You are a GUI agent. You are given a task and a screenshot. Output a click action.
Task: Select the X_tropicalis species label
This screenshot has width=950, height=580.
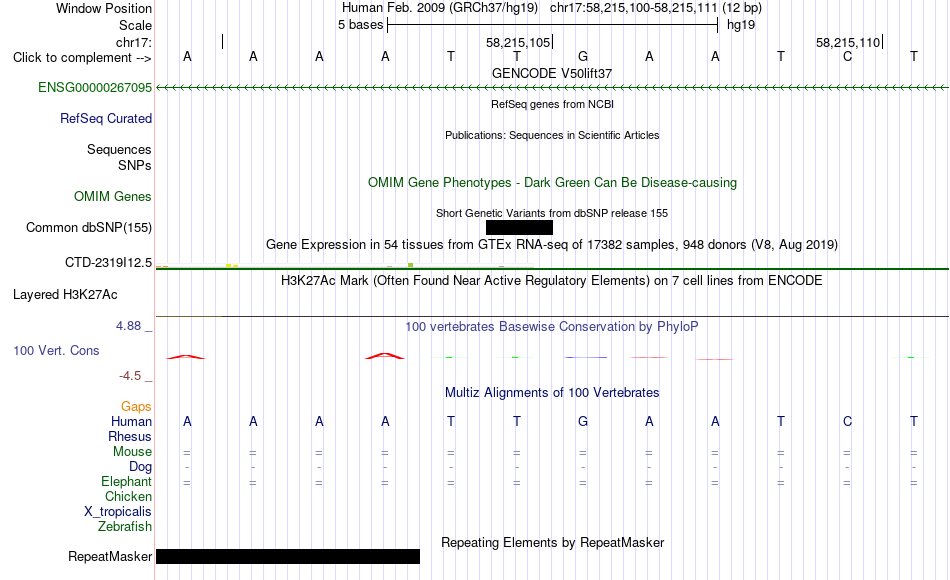(118, 512)
